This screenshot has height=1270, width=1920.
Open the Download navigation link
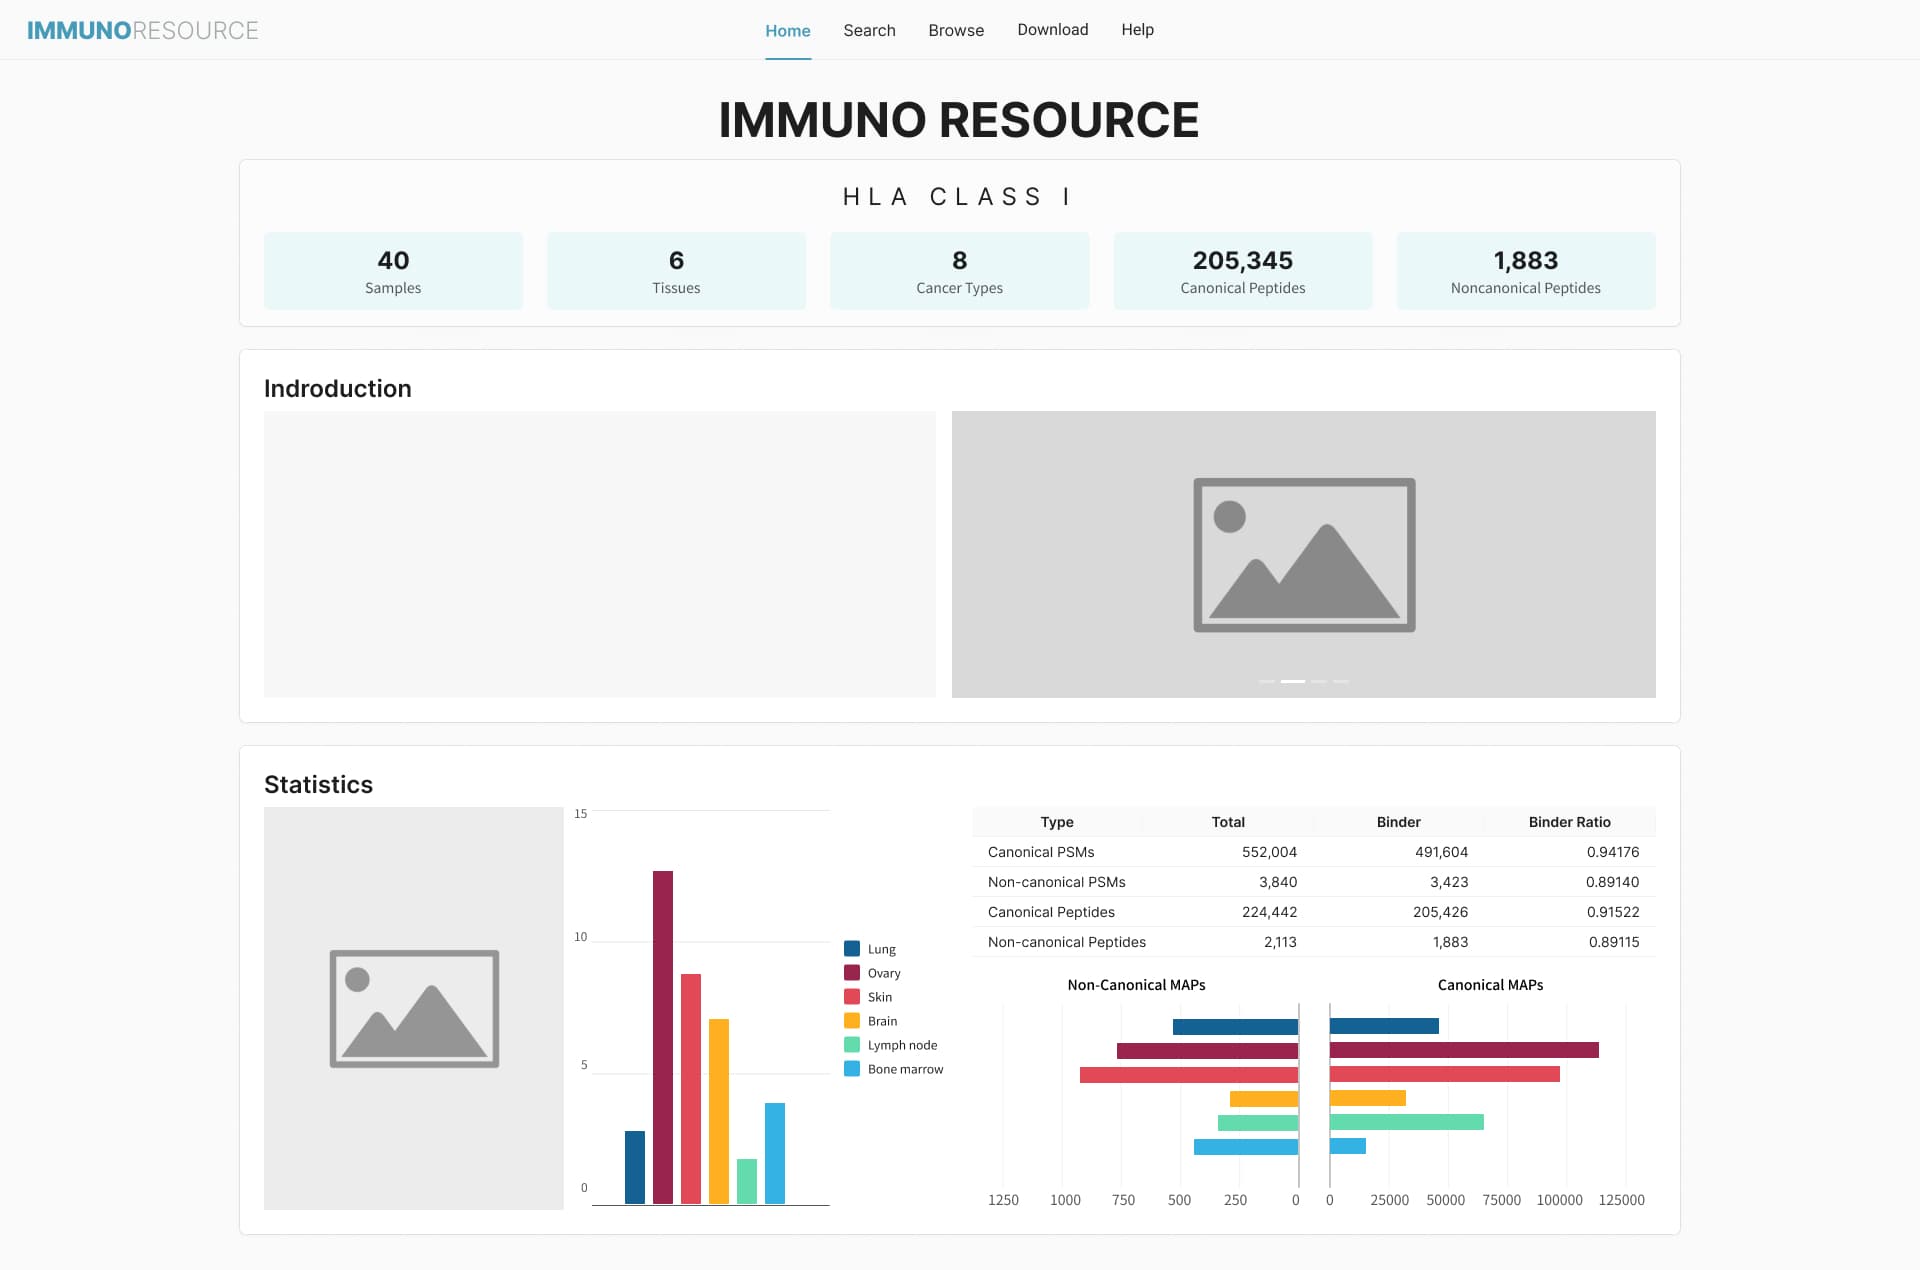[1052, 30]
